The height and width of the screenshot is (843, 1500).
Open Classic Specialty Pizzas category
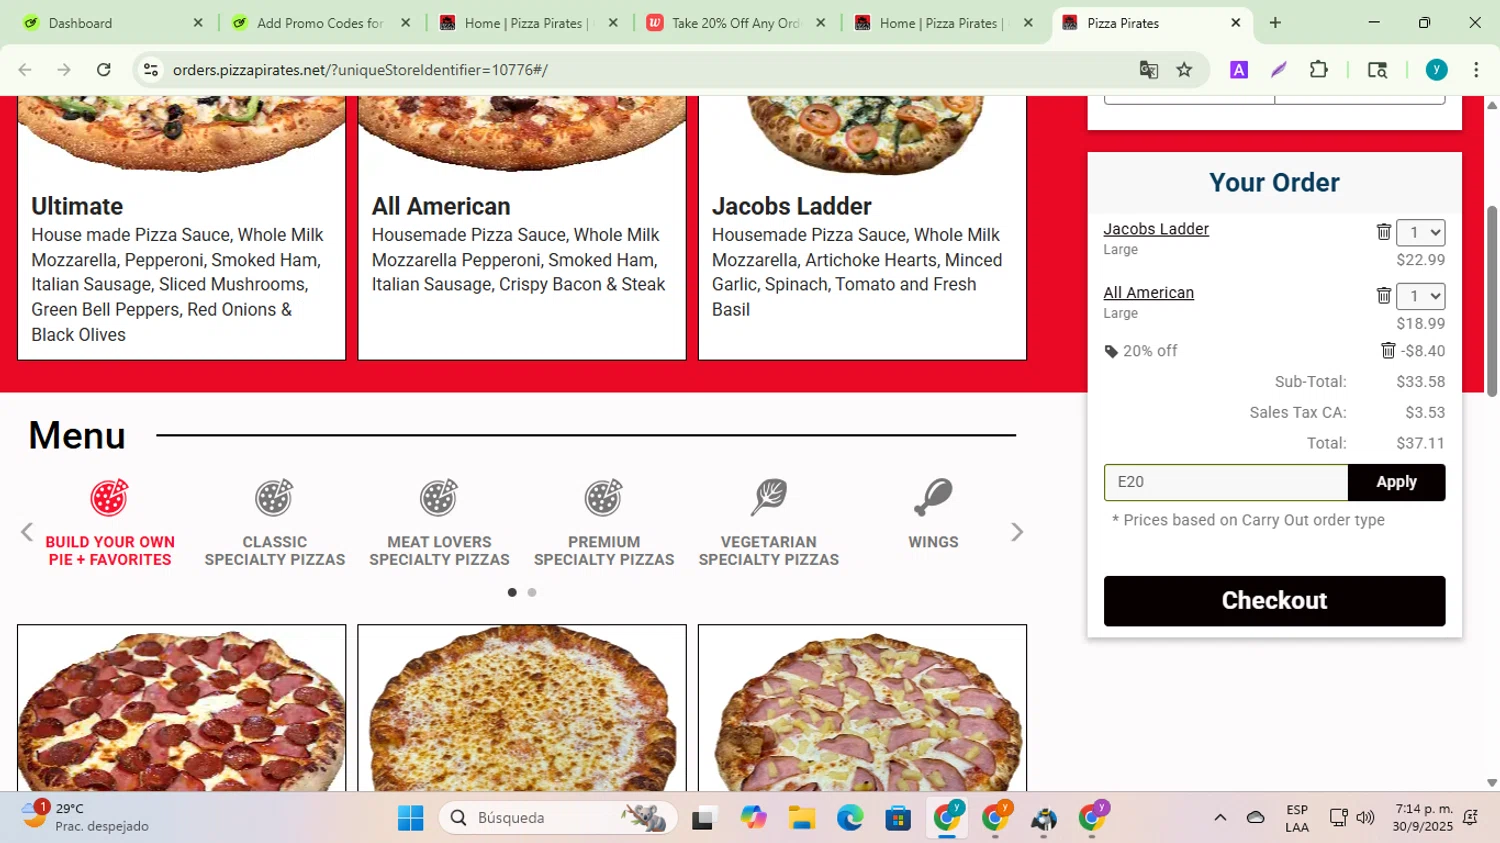(274, 523)
